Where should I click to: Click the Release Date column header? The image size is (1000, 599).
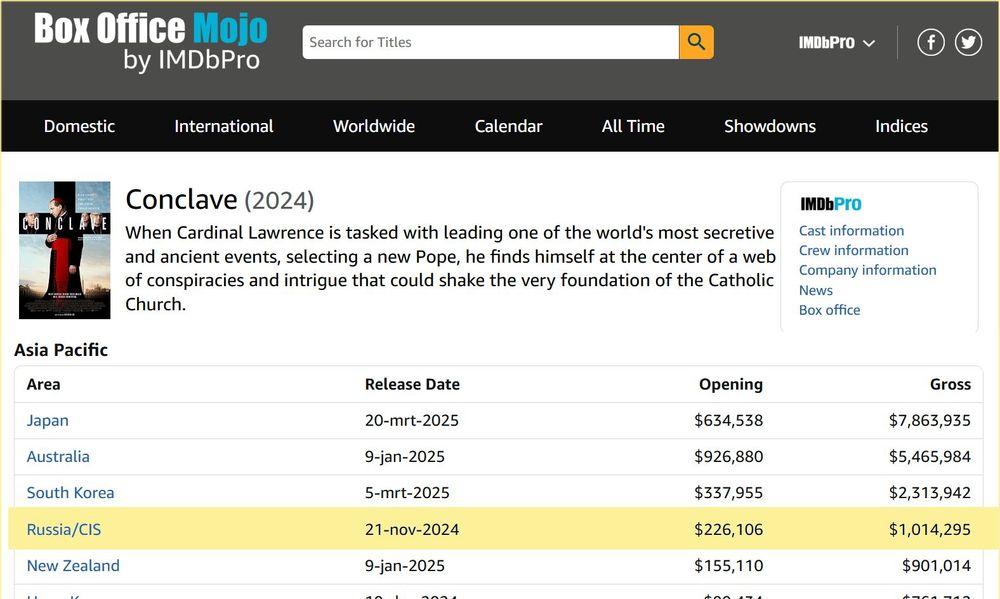coord(412,385)
